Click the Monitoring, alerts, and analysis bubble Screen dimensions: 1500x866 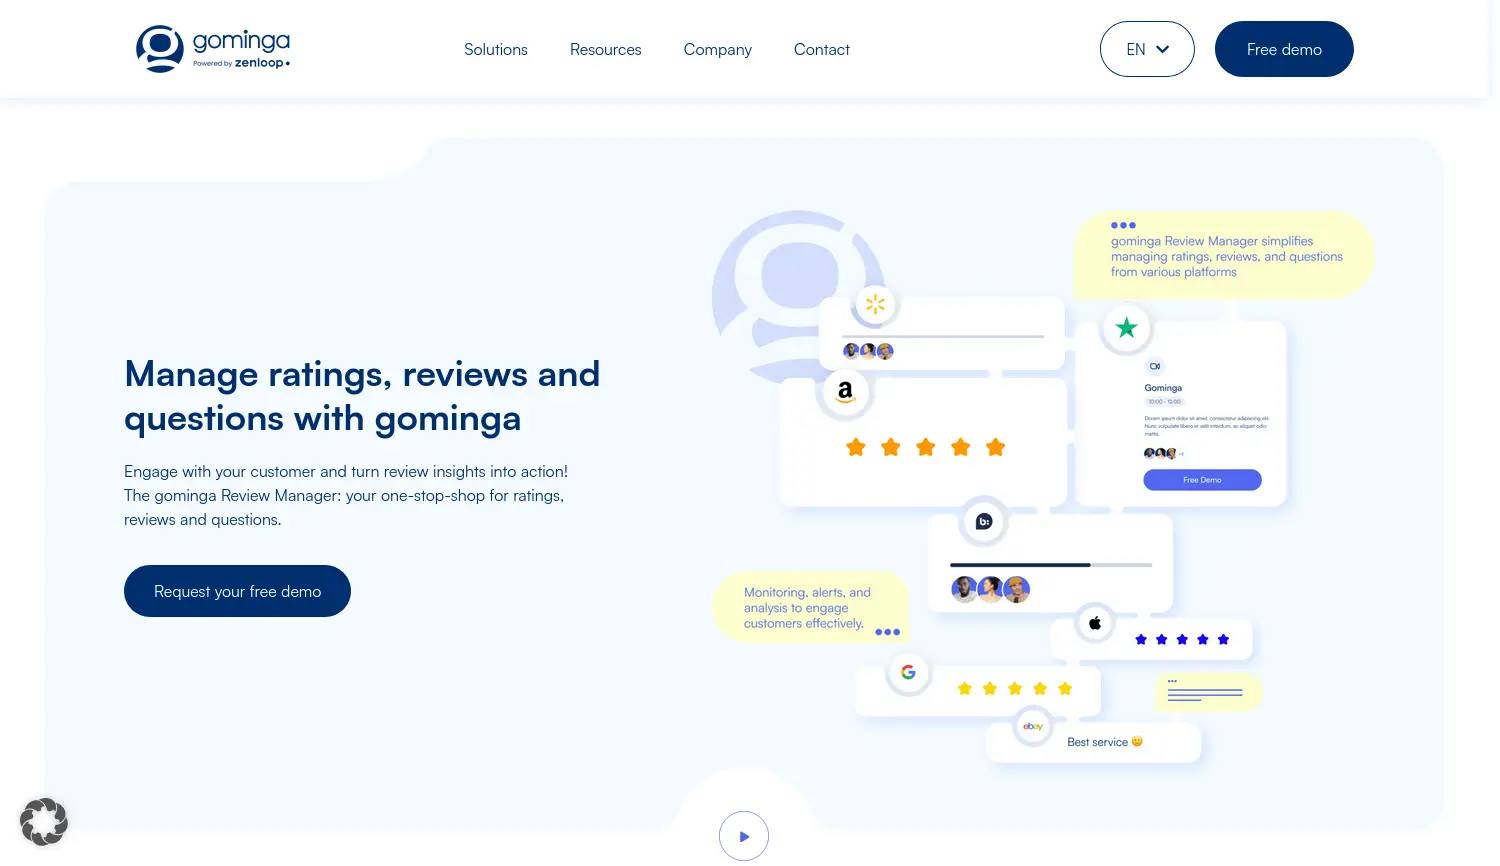(810, 607)
